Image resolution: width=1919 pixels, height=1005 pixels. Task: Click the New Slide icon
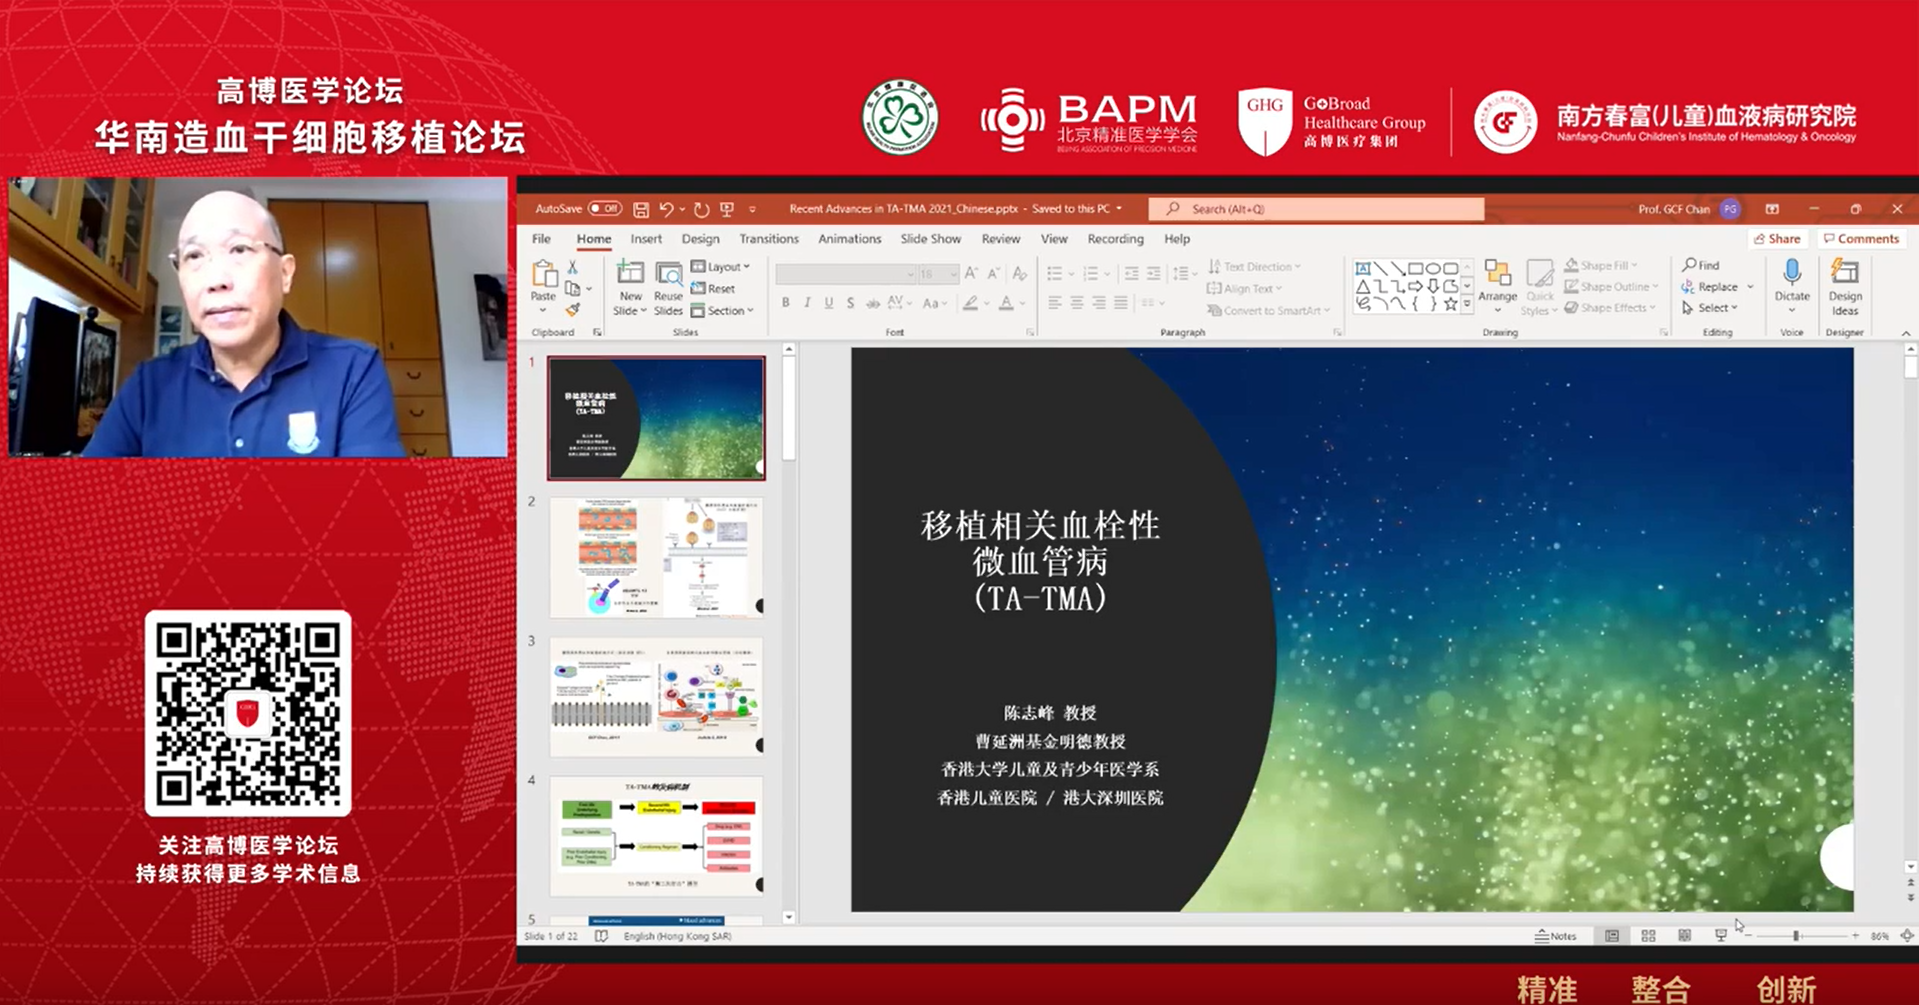(630, 273)
